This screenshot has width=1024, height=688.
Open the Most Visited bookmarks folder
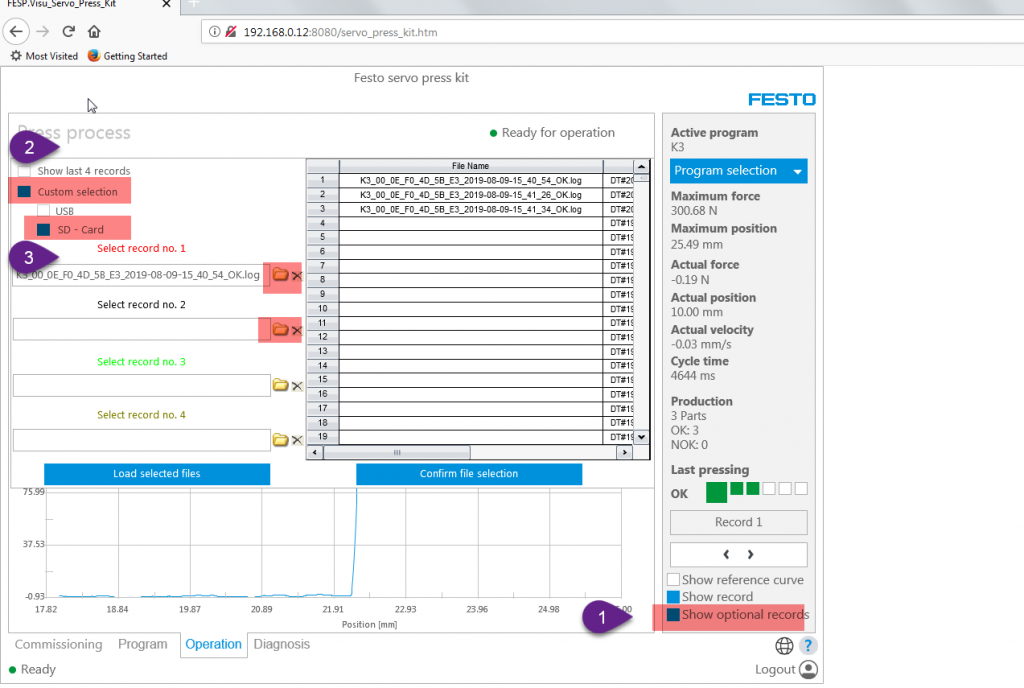tap(44, 56)
